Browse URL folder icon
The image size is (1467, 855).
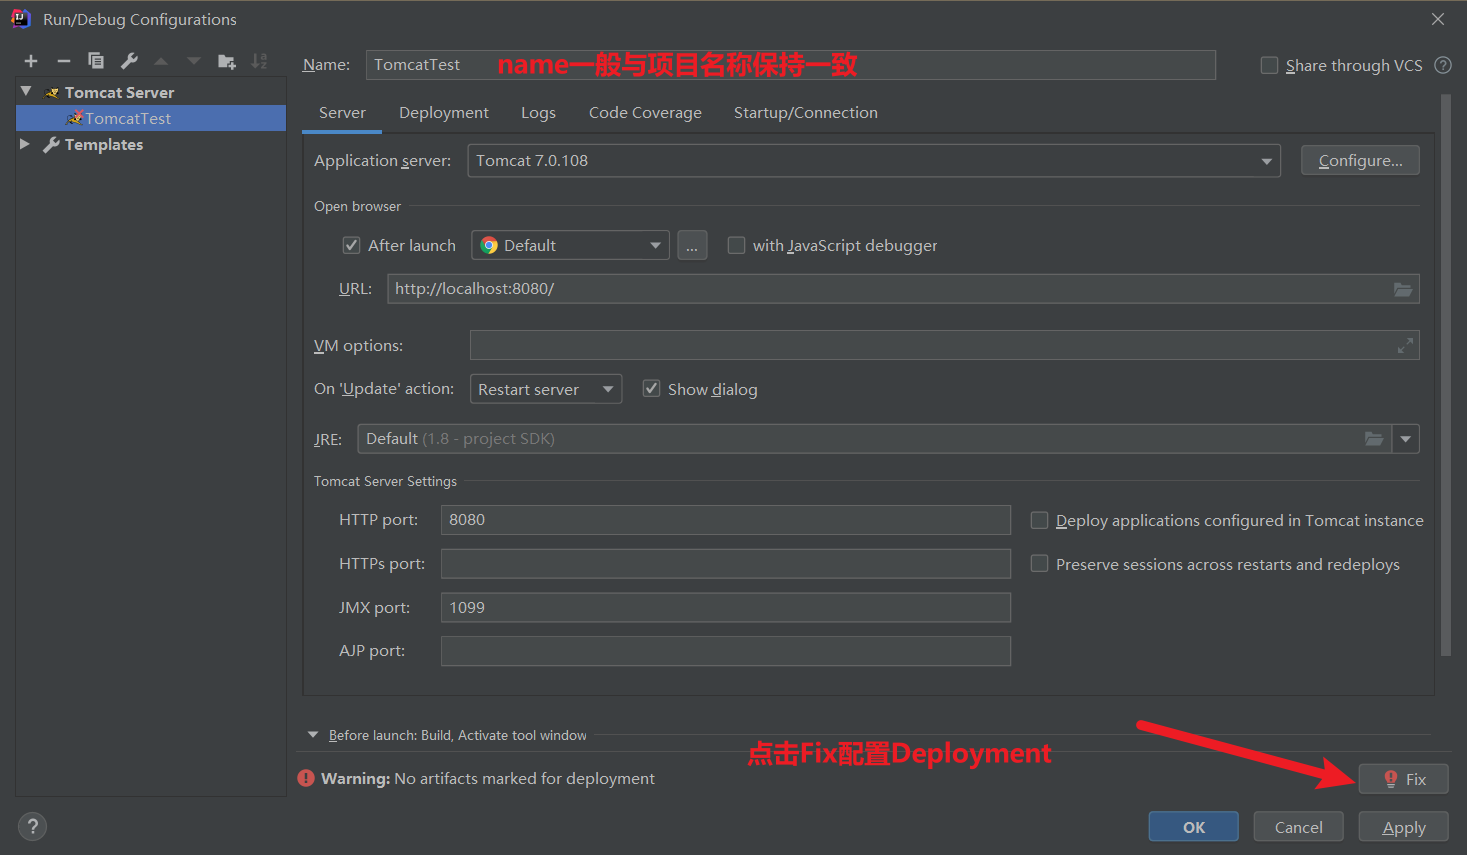coord(1403,289)
